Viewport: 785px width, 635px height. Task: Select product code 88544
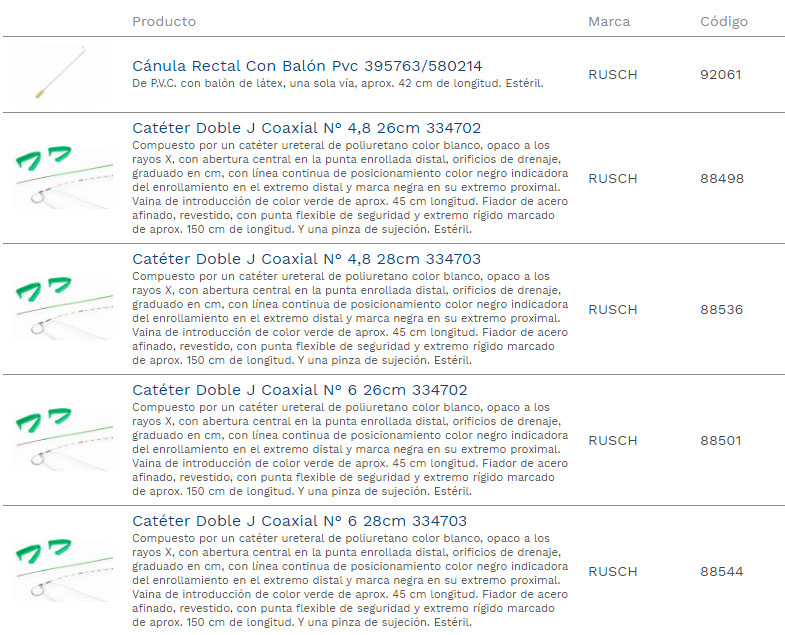(721, 572)
